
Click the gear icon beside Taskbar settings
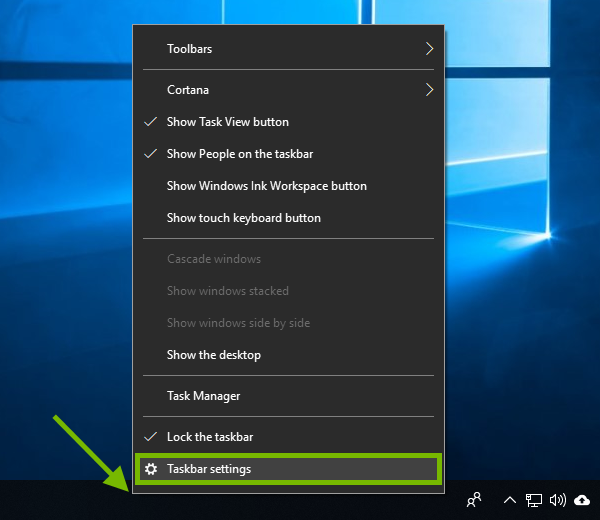click(x=151, y=469)
